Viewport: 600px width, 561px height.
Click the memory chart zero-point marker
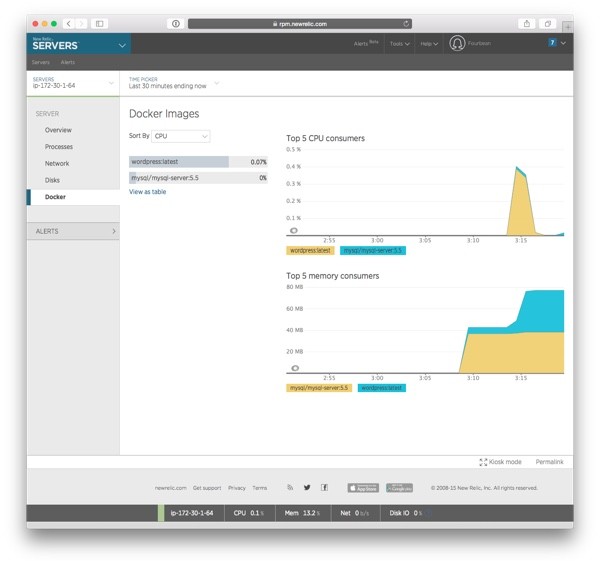[295, 368]
